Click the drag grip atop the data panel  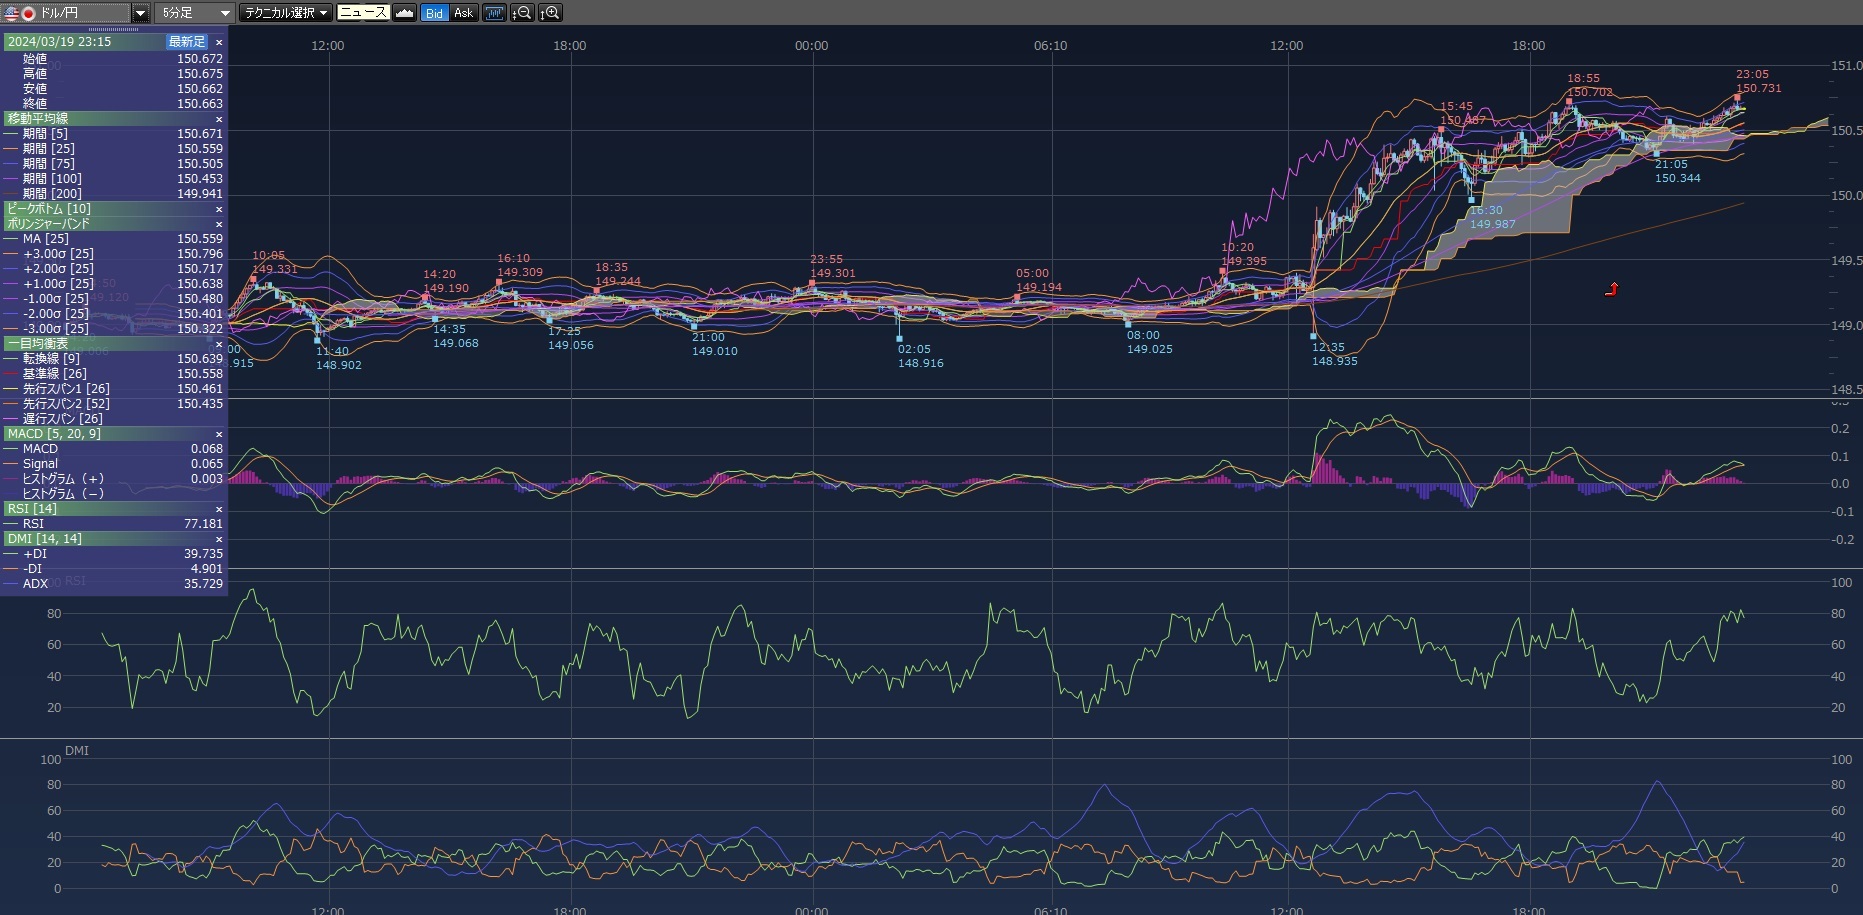[x=114, y=30]
